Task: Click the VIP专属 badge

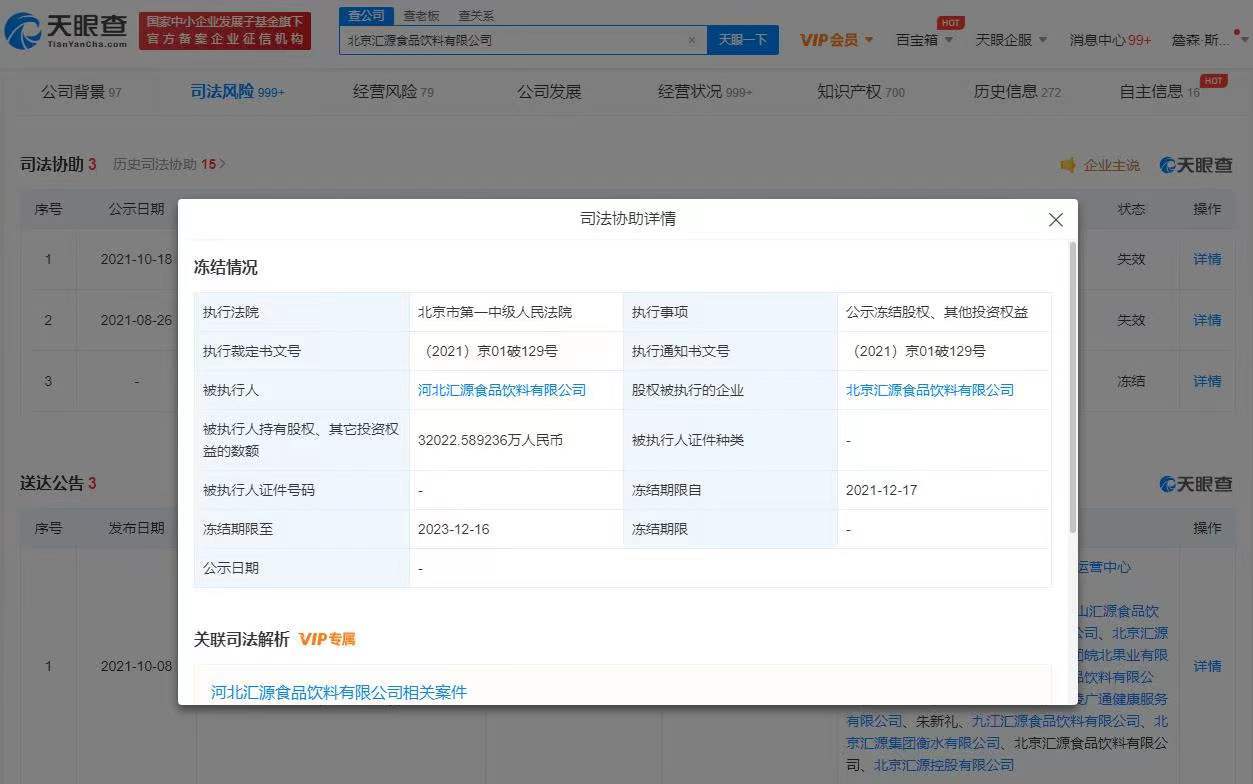Action: pyautogui.click(x=327, y=639)
